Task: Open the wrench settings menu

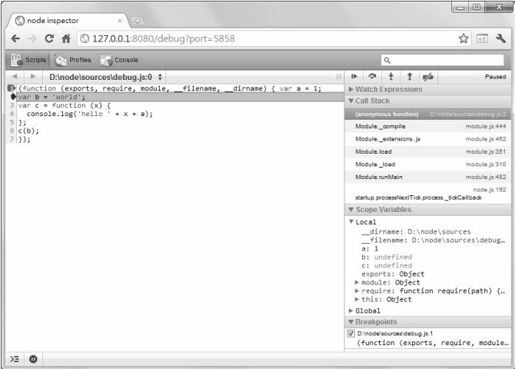Action: pyautogui.click(x=501, y=39)
